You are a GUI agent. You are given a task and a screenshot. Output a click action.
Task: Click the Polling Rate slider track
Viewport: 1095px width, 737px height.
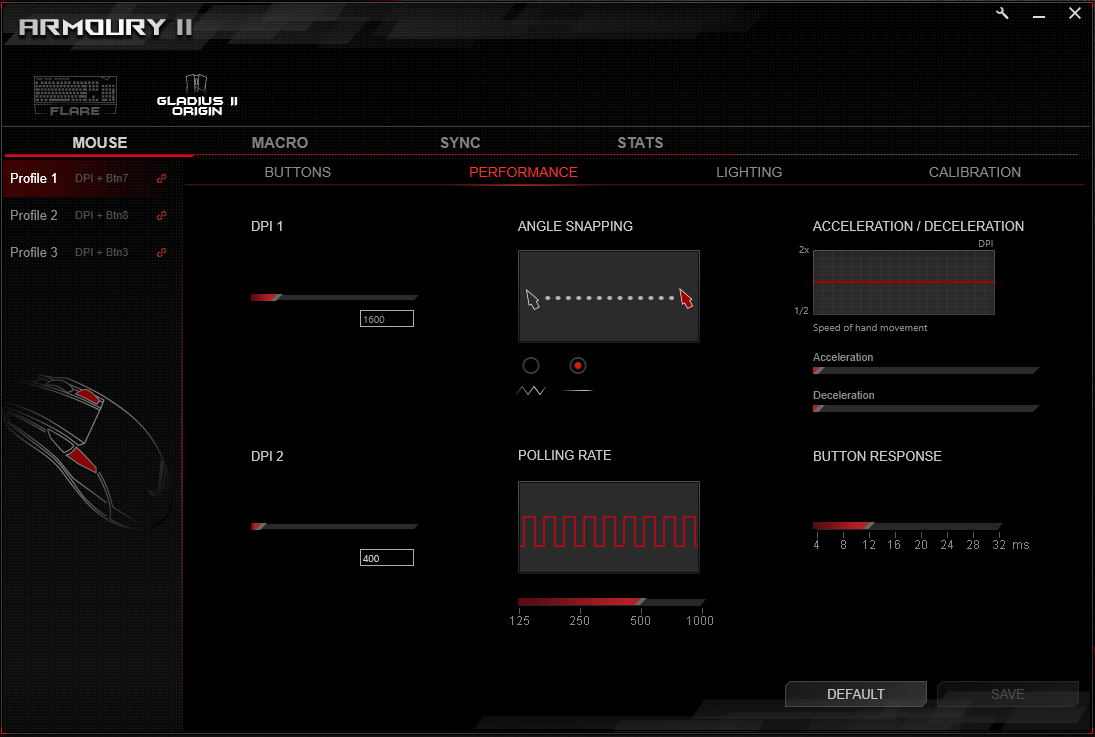coord(611,601)
